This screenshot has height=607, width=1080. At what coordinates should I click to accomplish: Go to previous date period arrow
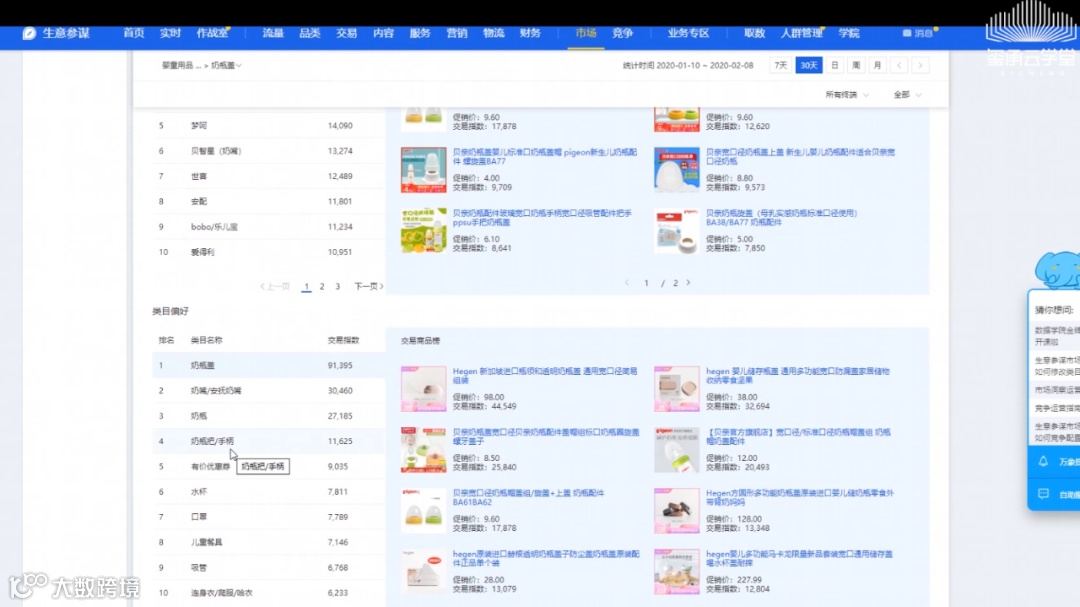pyautogui.click(x=899, y=65)
